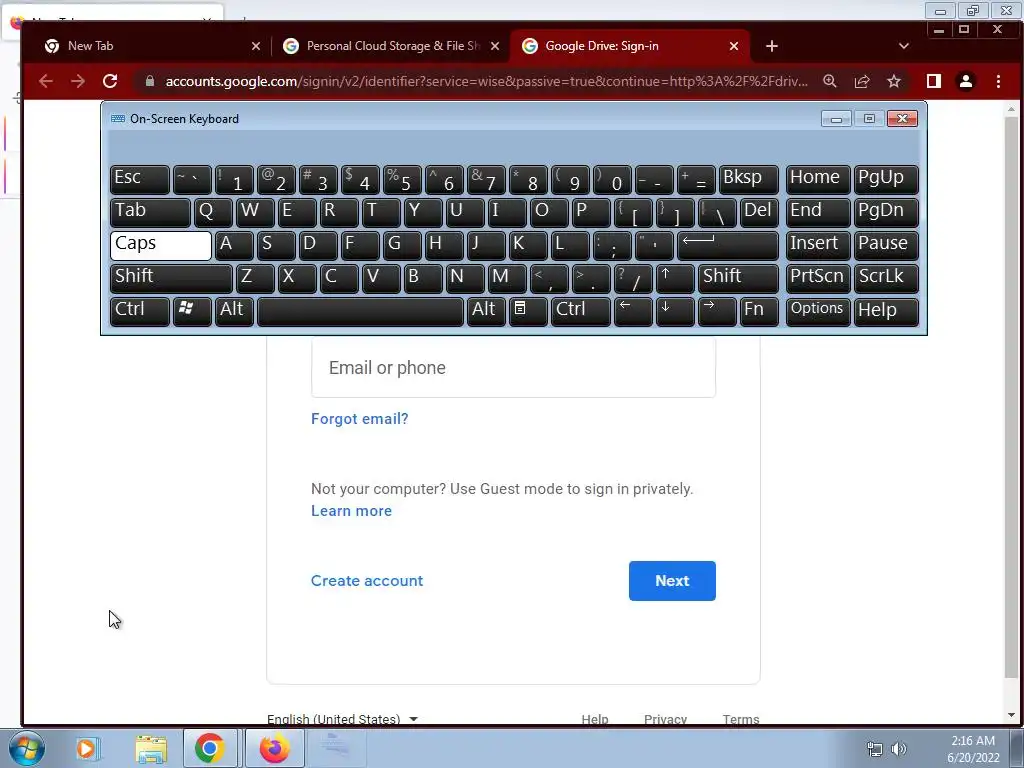Click the Del key
Image resolution: width=1024 pixels, height=768 pixels.
click(760, 212)
